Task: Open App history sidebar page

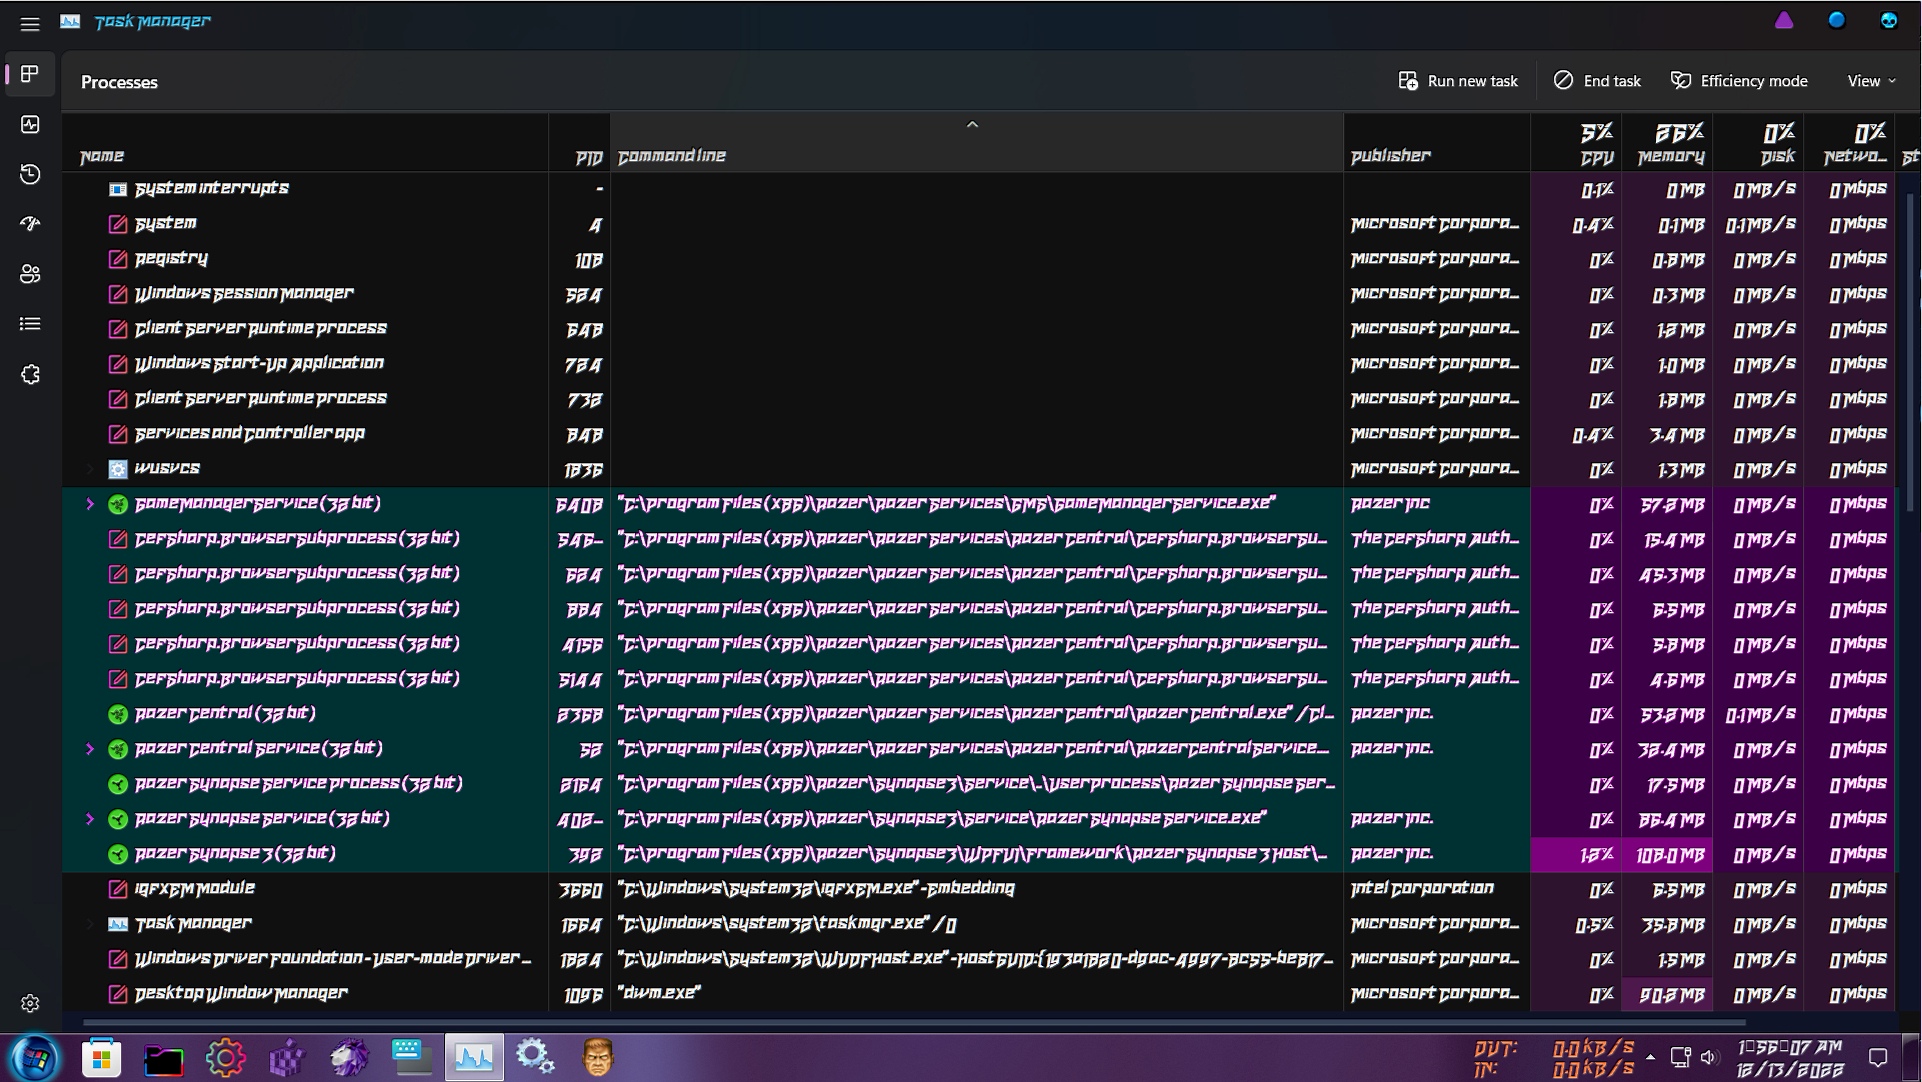Action: (x=30, y=174)
